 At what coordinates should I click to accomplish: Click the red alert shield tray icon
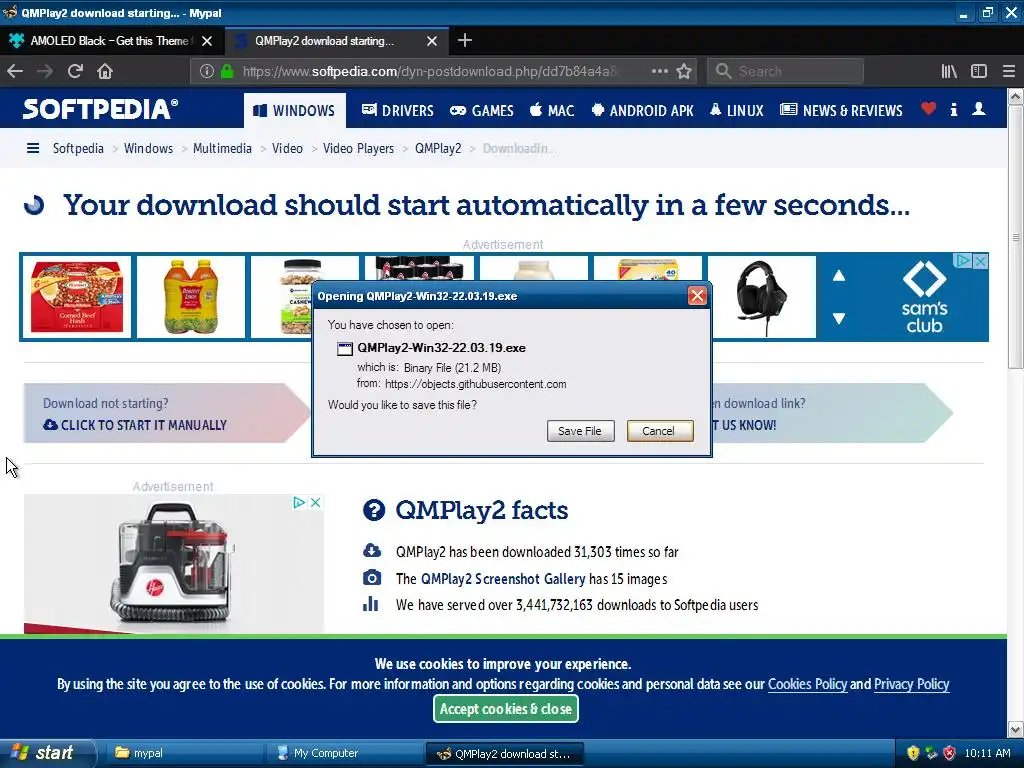pyautogui.click(x=949, y=753)
